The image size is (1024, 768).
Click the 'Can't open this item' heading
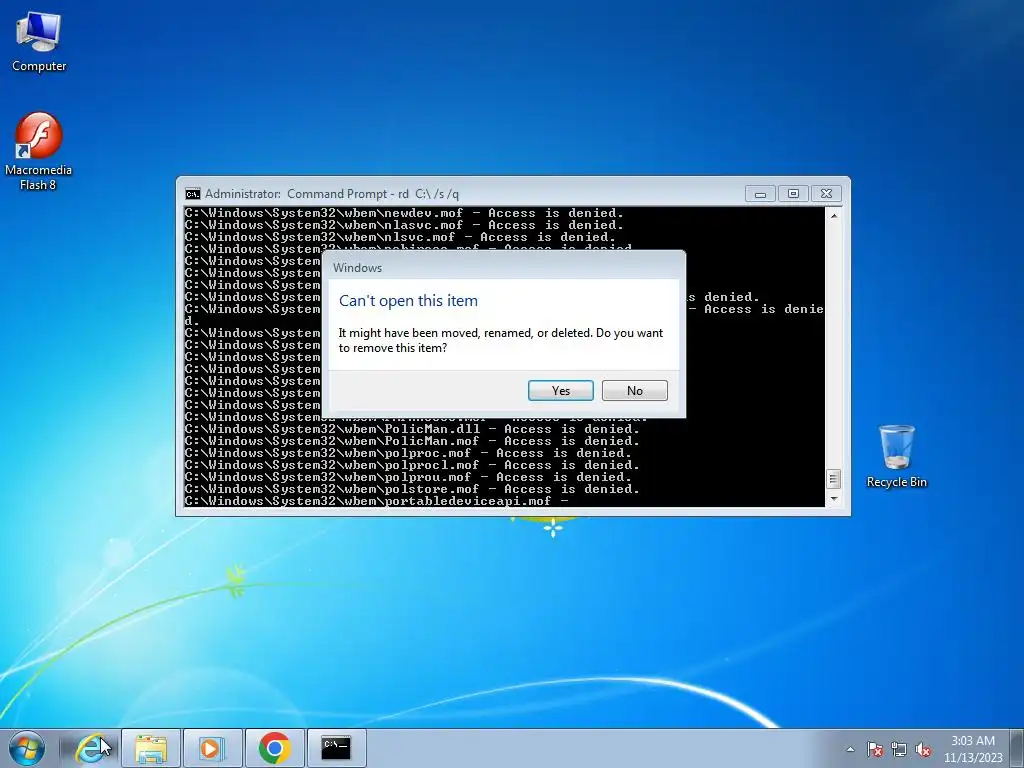coord(408,301)
